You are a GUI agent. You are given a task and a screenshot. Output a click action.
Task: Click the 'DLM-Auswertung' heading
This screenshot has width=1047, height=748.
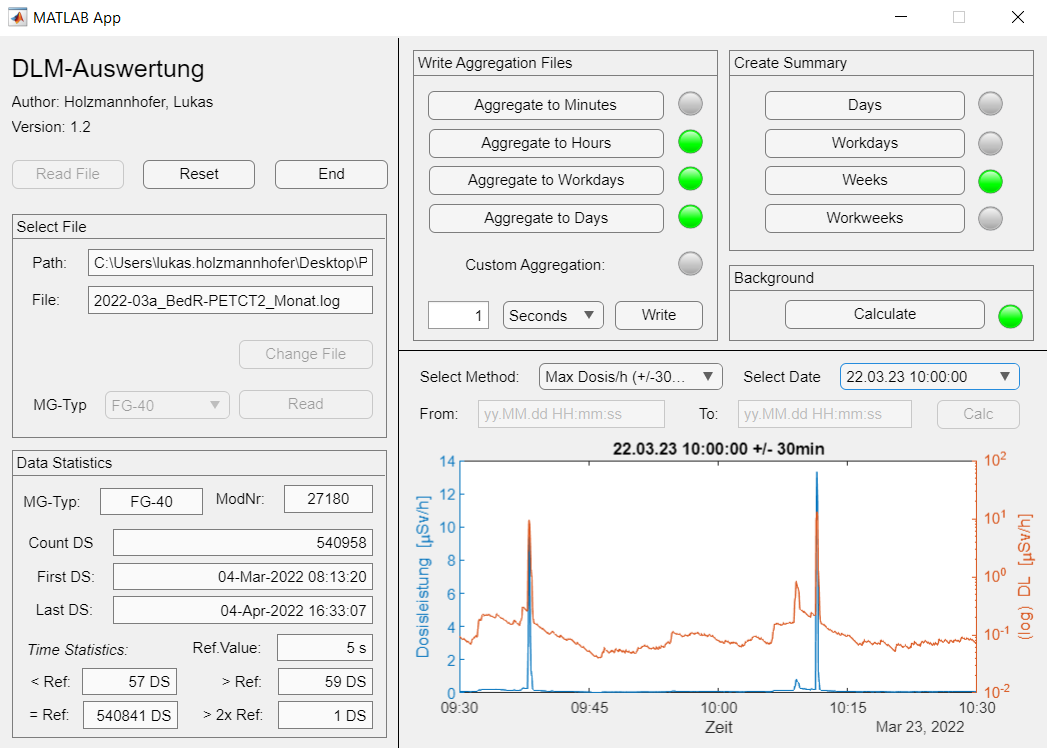[108, 69]
